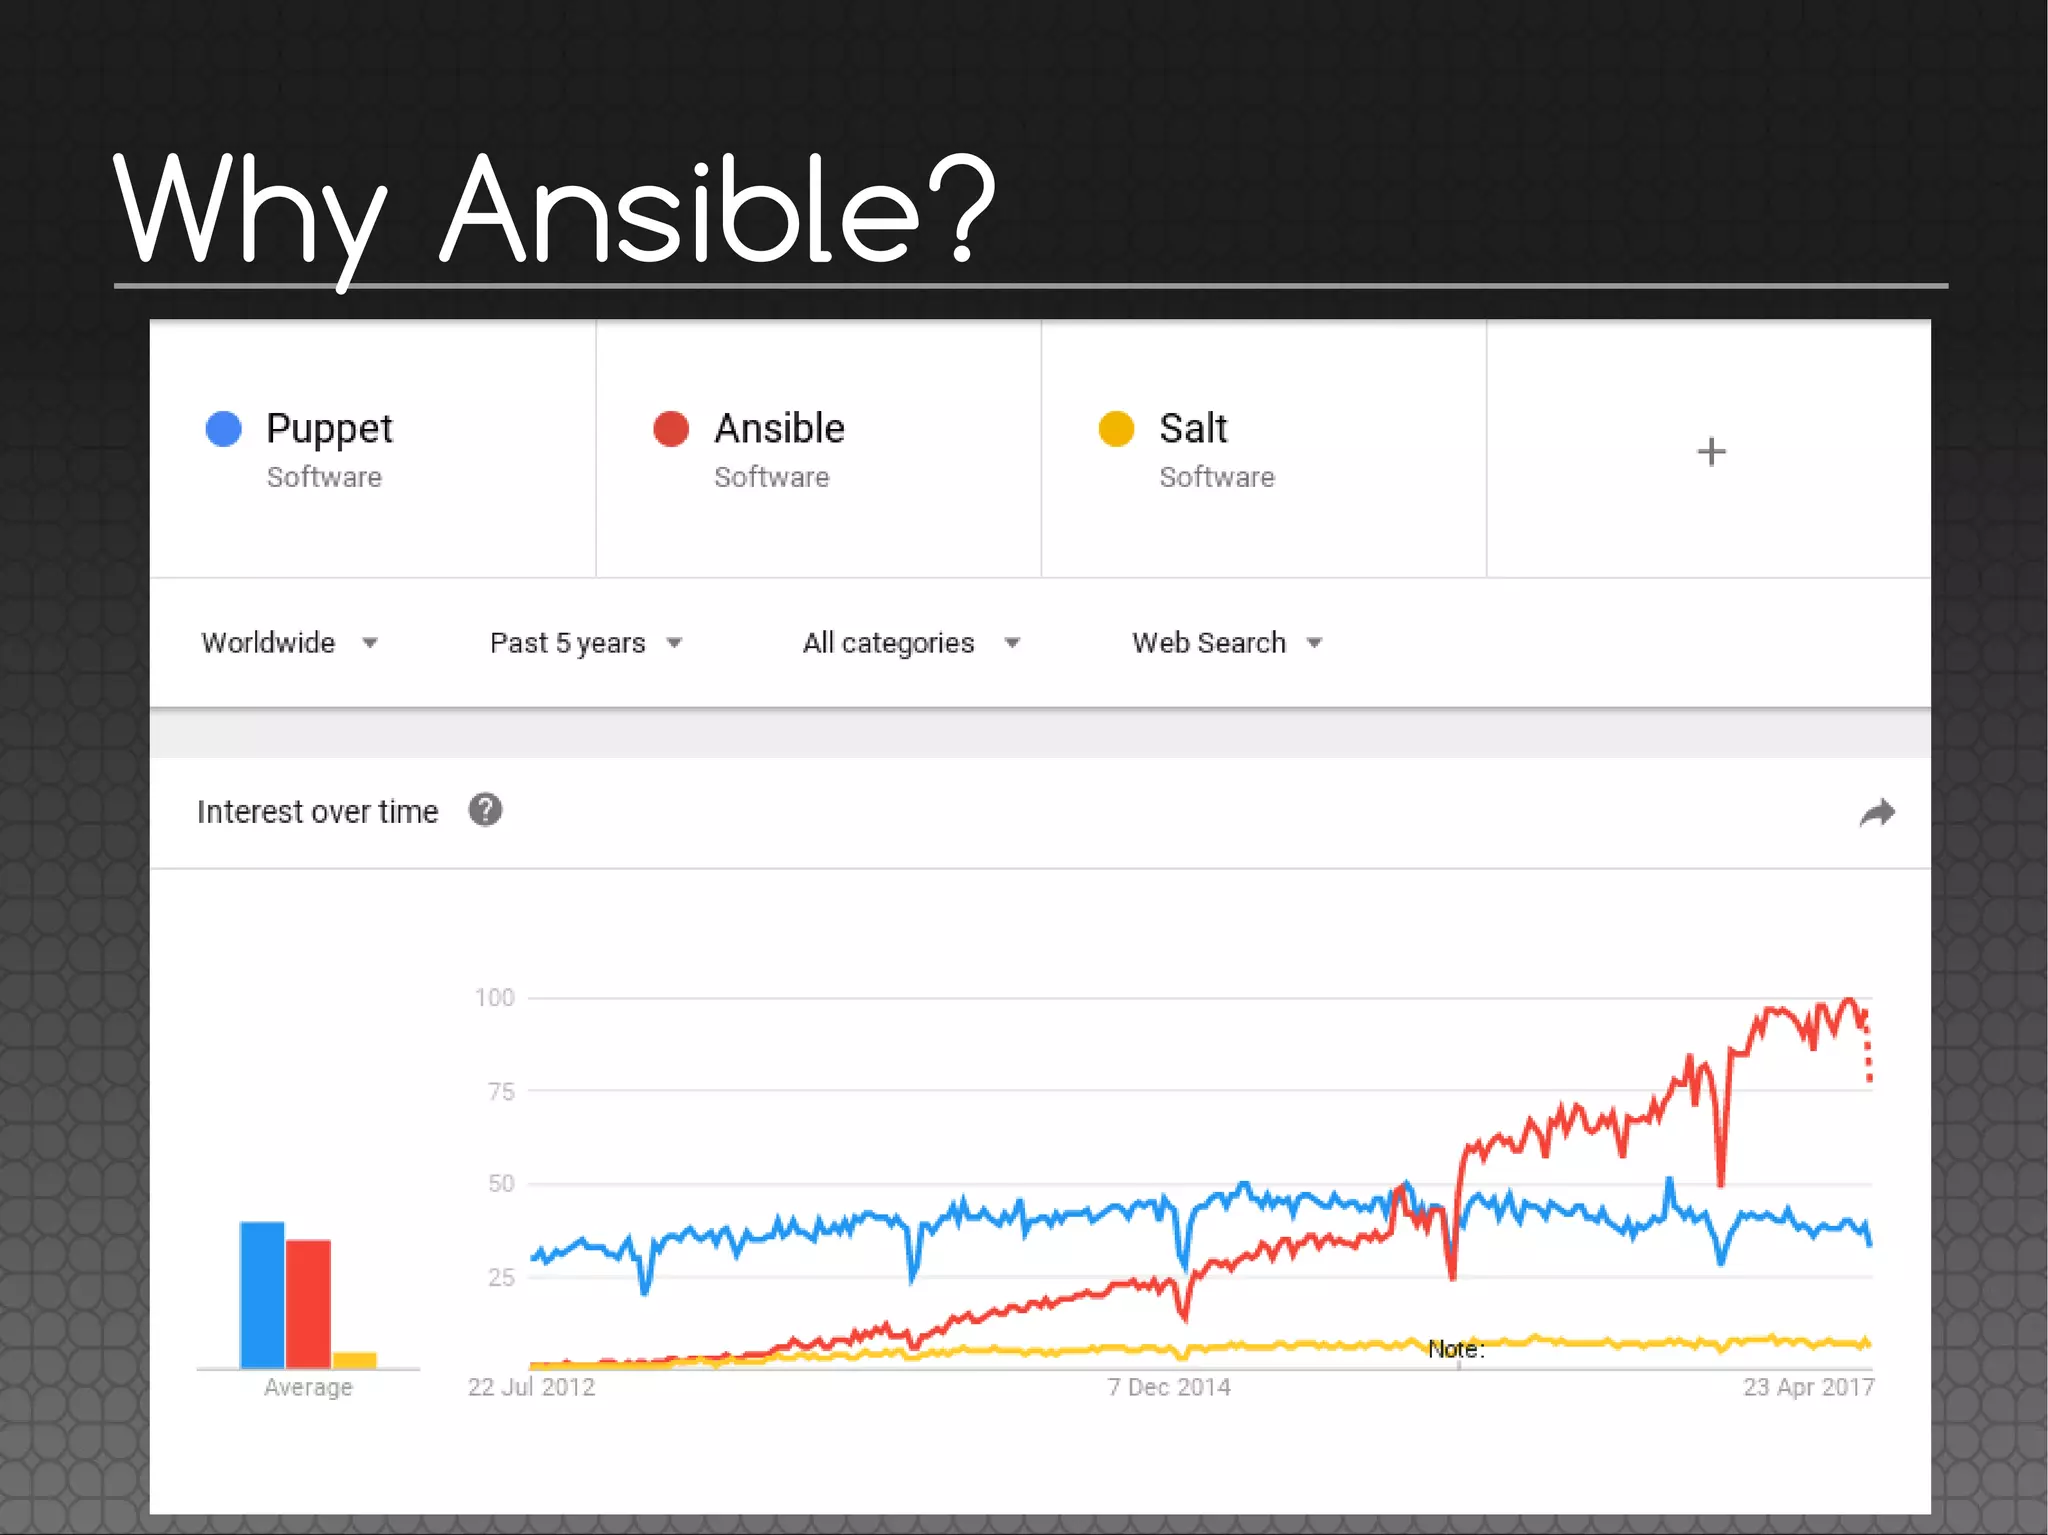Click the plus icon to add comparison
Screen dimensions: 2048x1535
(x=1711, y=452)
